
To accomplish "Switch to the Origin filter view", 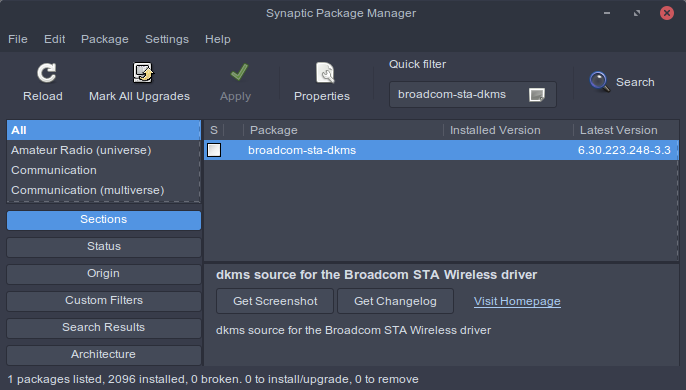I will pyautogui.click(x=104, y=274).
